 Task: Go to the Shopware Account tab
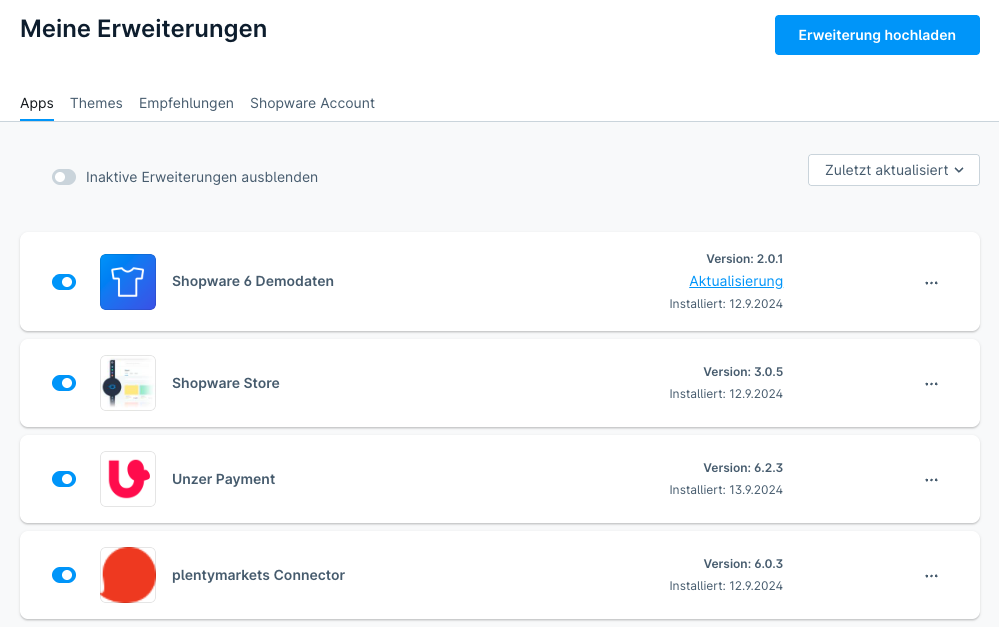pos(312,103)
